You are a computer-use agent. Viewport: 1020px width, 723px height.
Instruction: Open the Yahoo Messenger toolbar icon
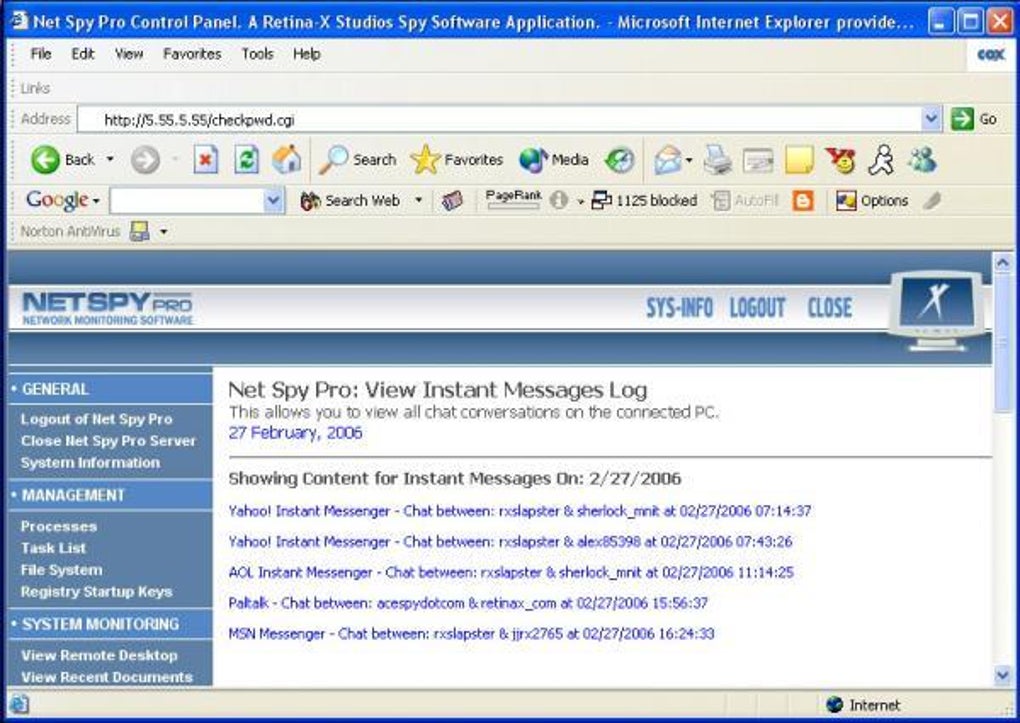(840, 160)
